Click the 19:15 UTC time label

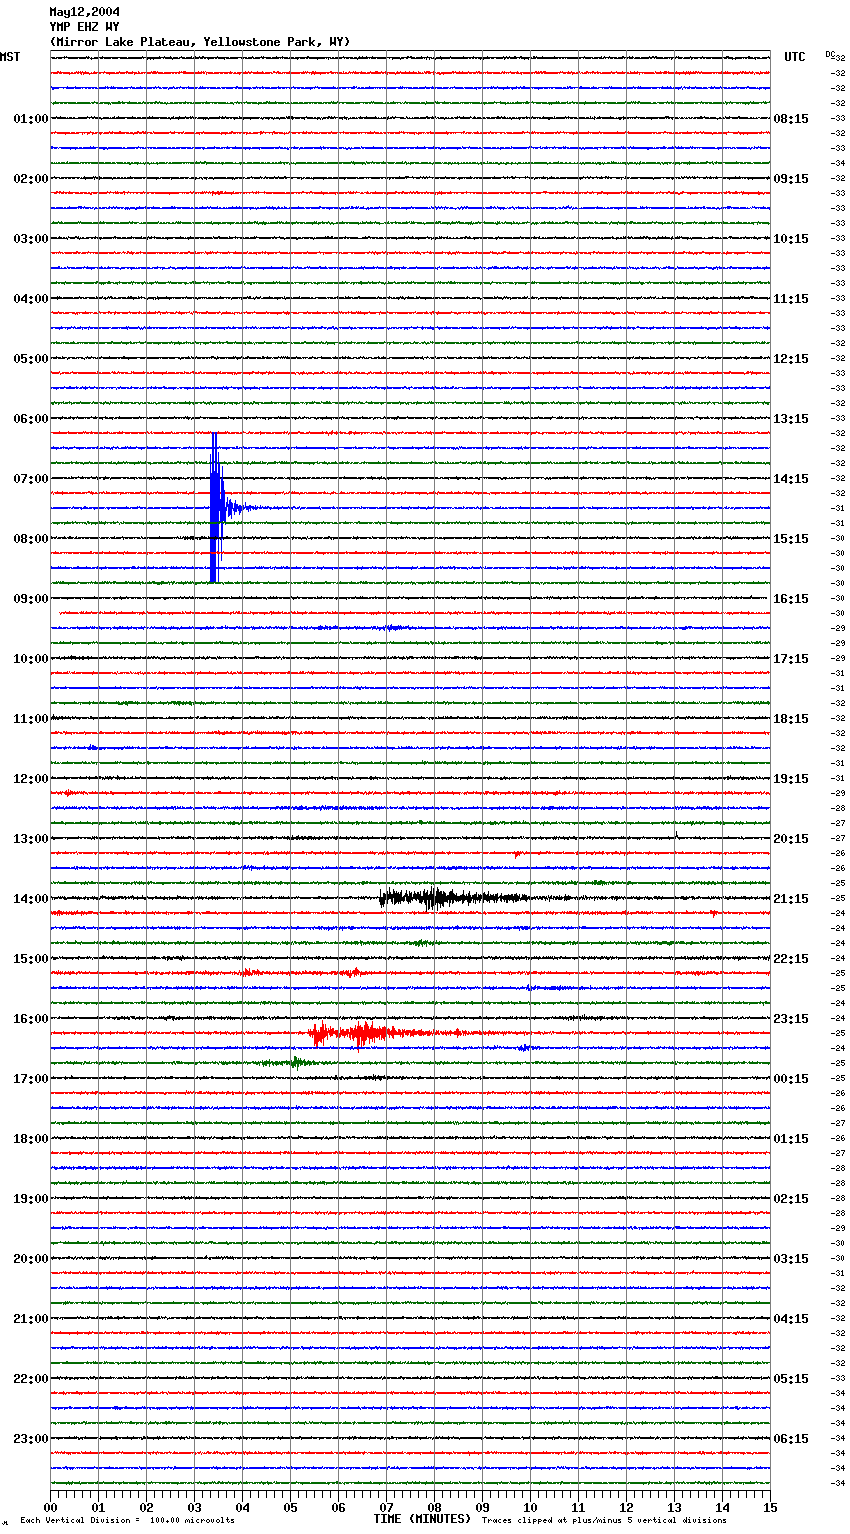(x=791, y=779)
